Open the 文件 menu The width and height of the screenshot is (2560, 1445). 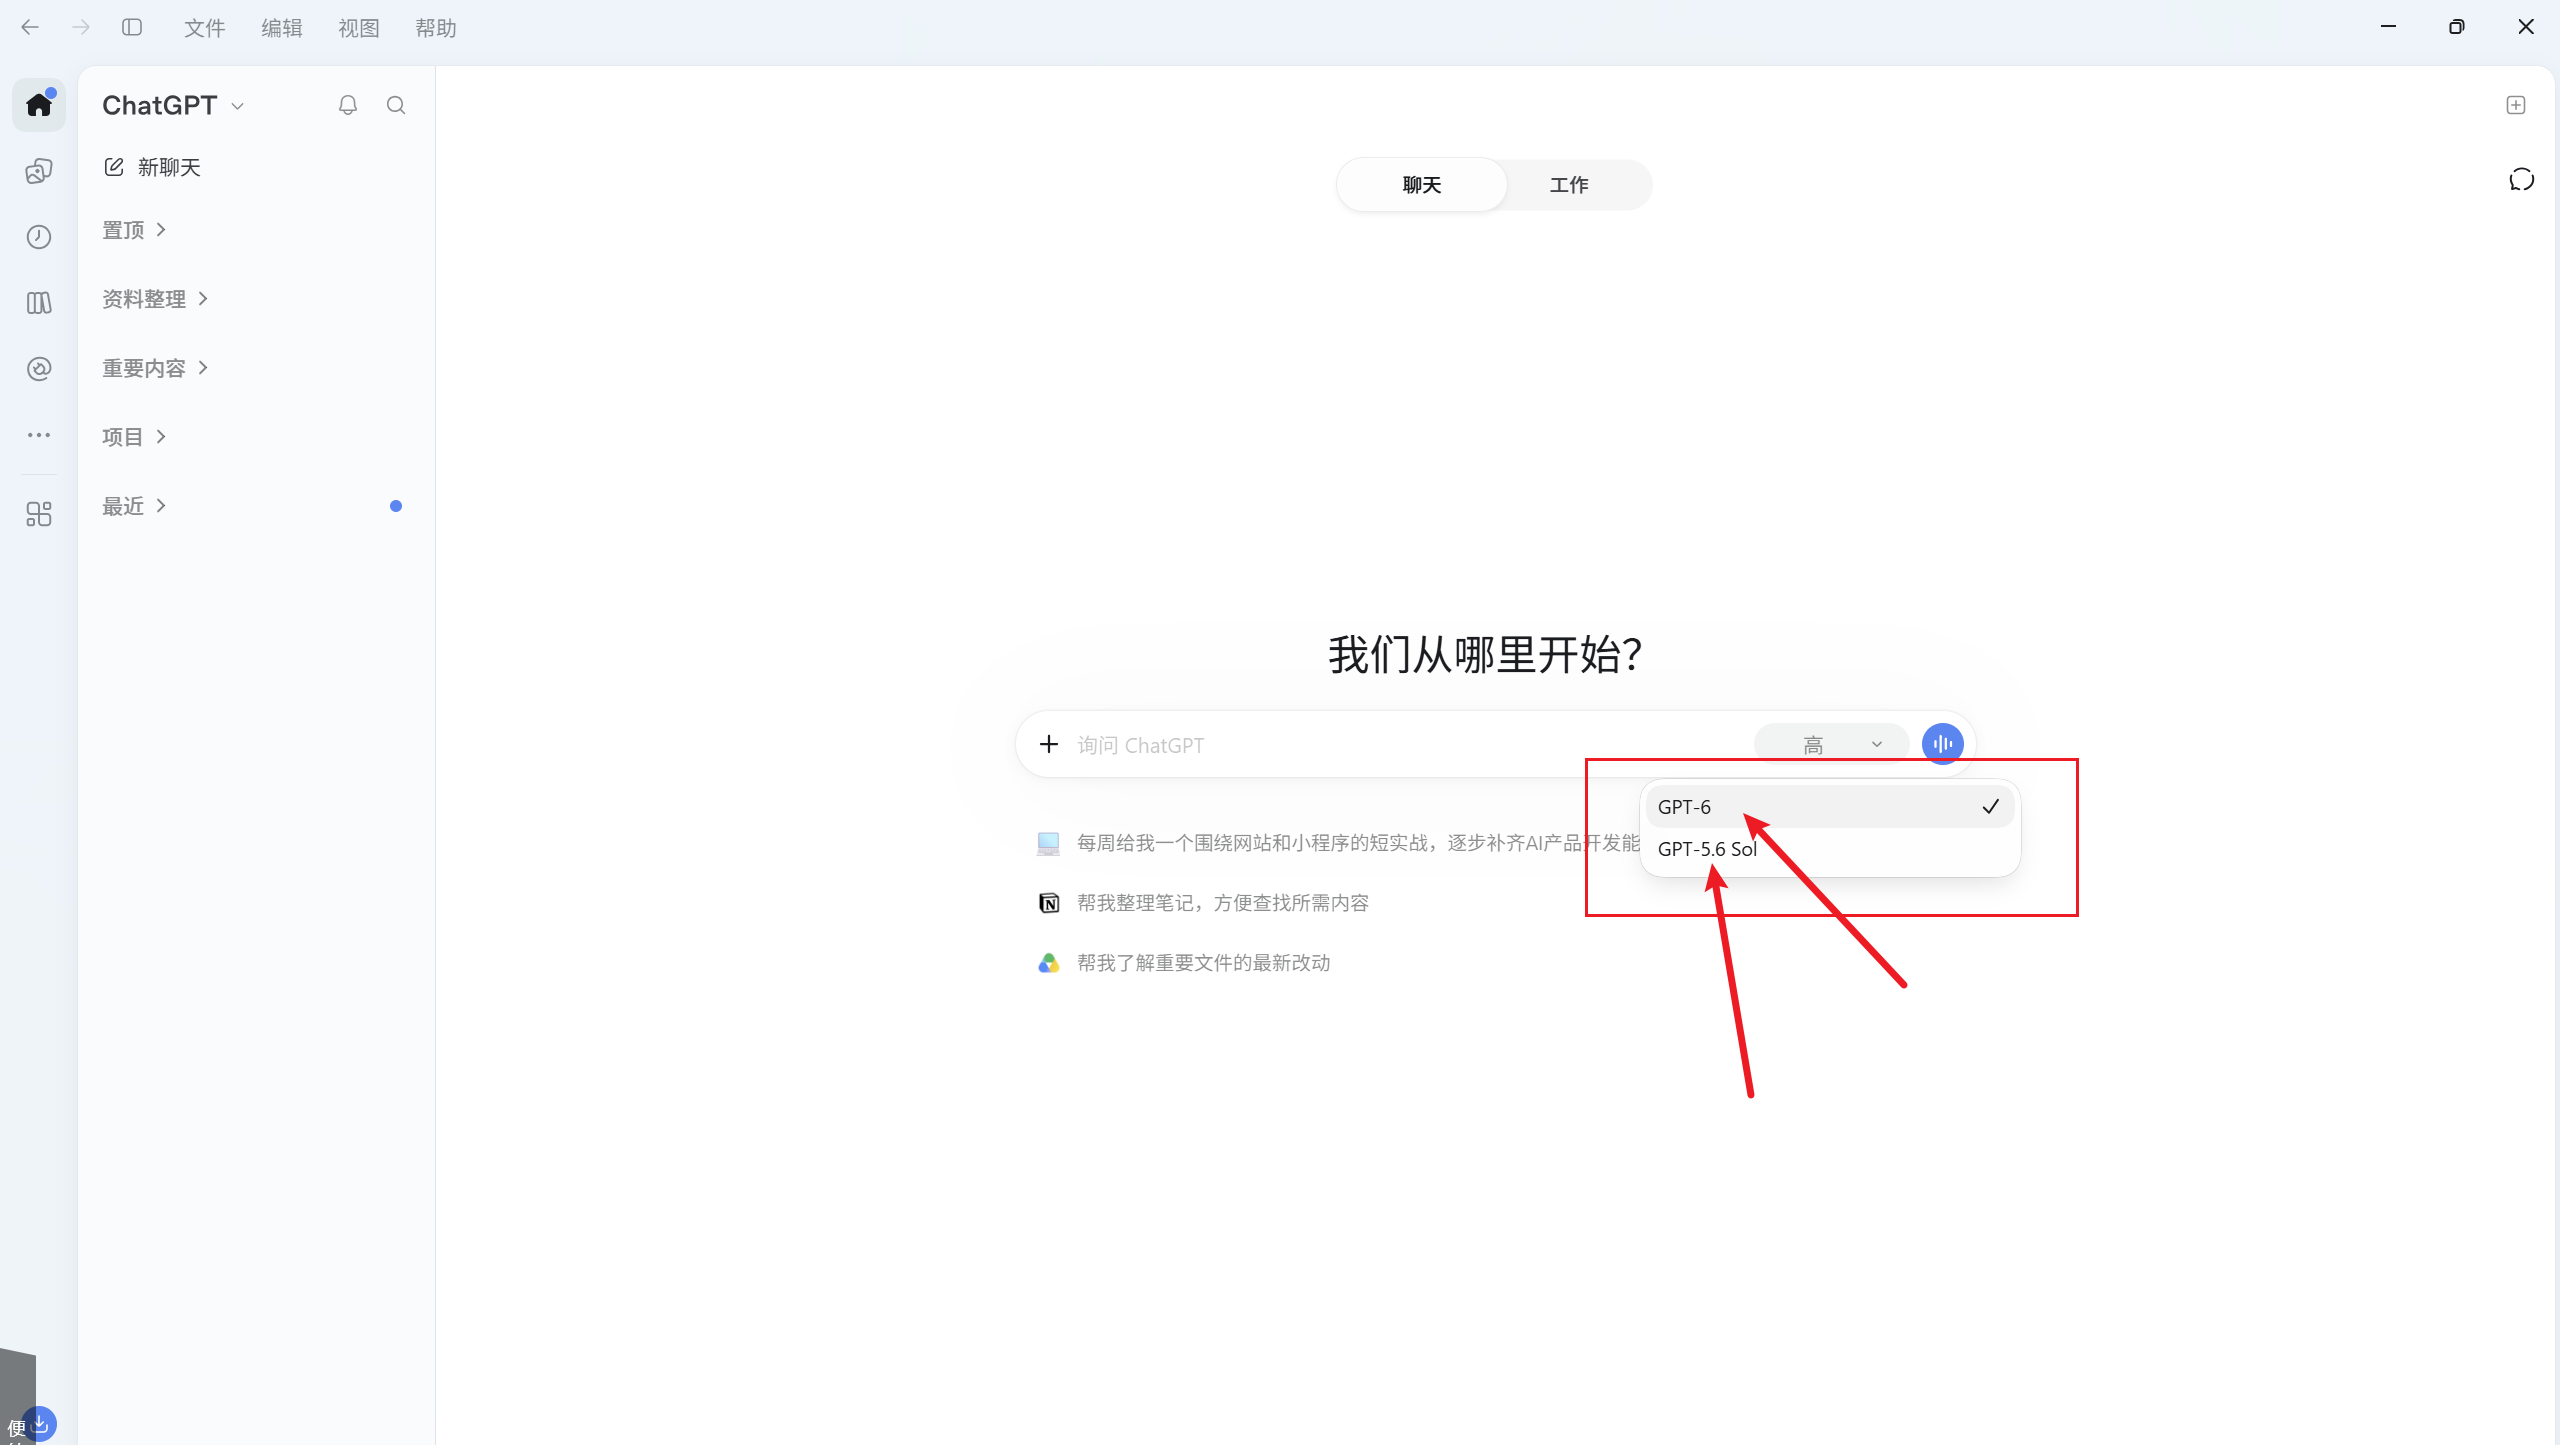[204, 28]
